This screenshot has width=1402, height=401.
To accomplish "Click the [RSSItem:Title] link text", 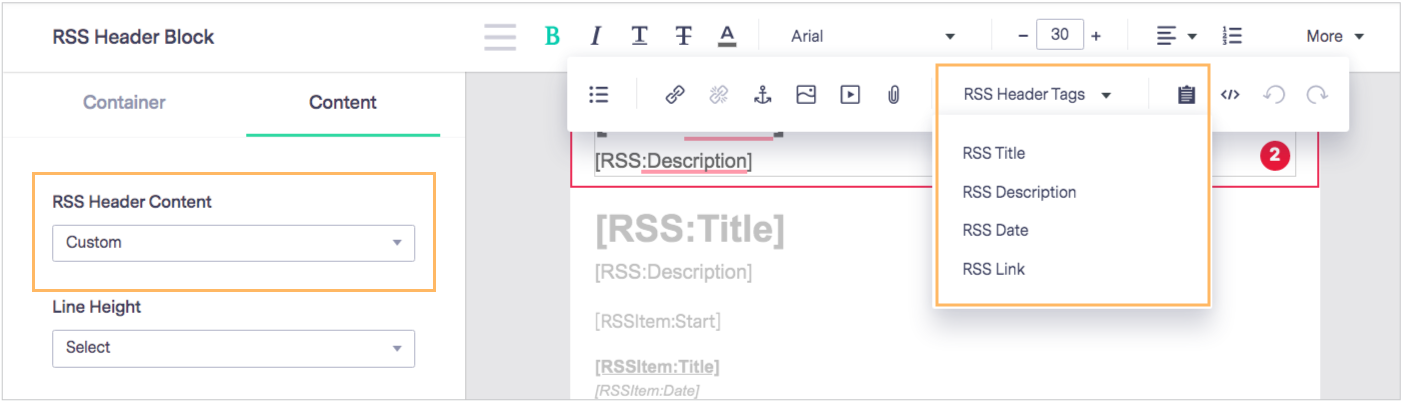I will (657, 367).
